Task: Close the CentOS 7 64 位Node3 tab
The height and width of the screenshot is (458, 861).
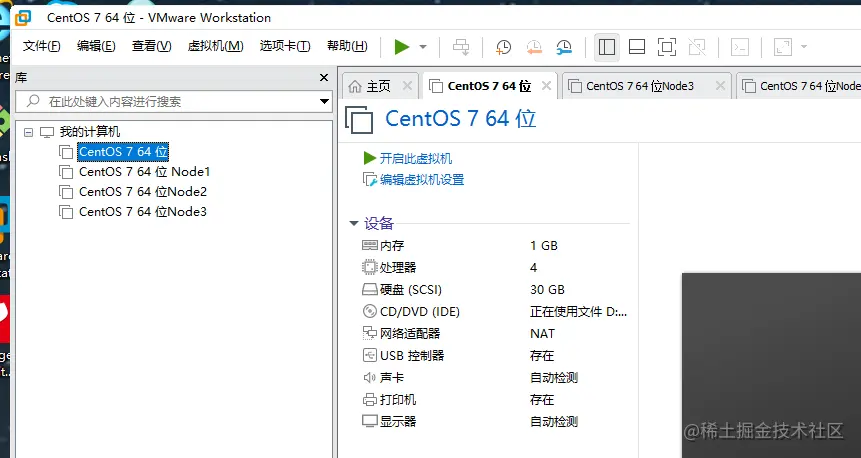Action: click(720, 86)
